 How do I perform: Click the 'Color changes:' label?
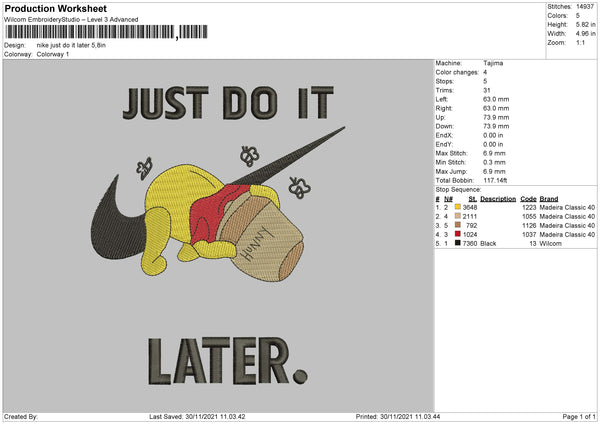click(x=457, y=72)
